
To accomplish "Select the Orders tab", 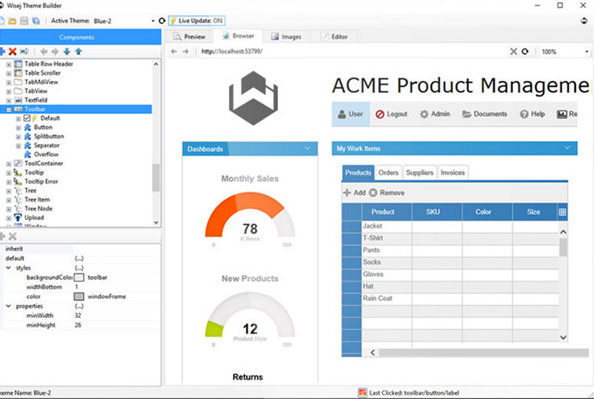I will (388, 172).
